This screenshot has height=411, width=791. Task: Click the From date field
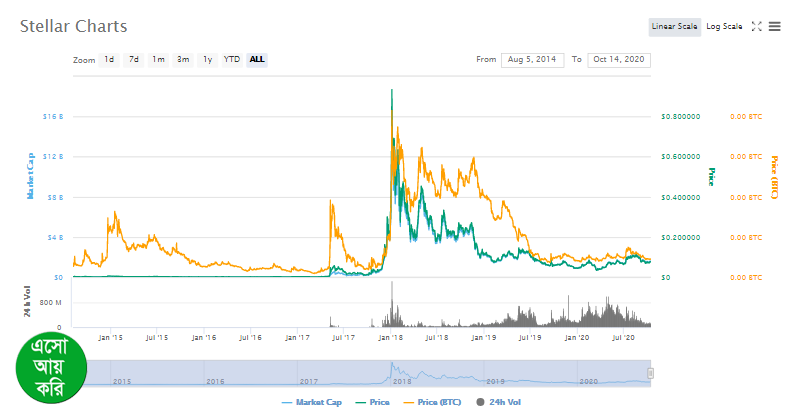coord(532,60)
